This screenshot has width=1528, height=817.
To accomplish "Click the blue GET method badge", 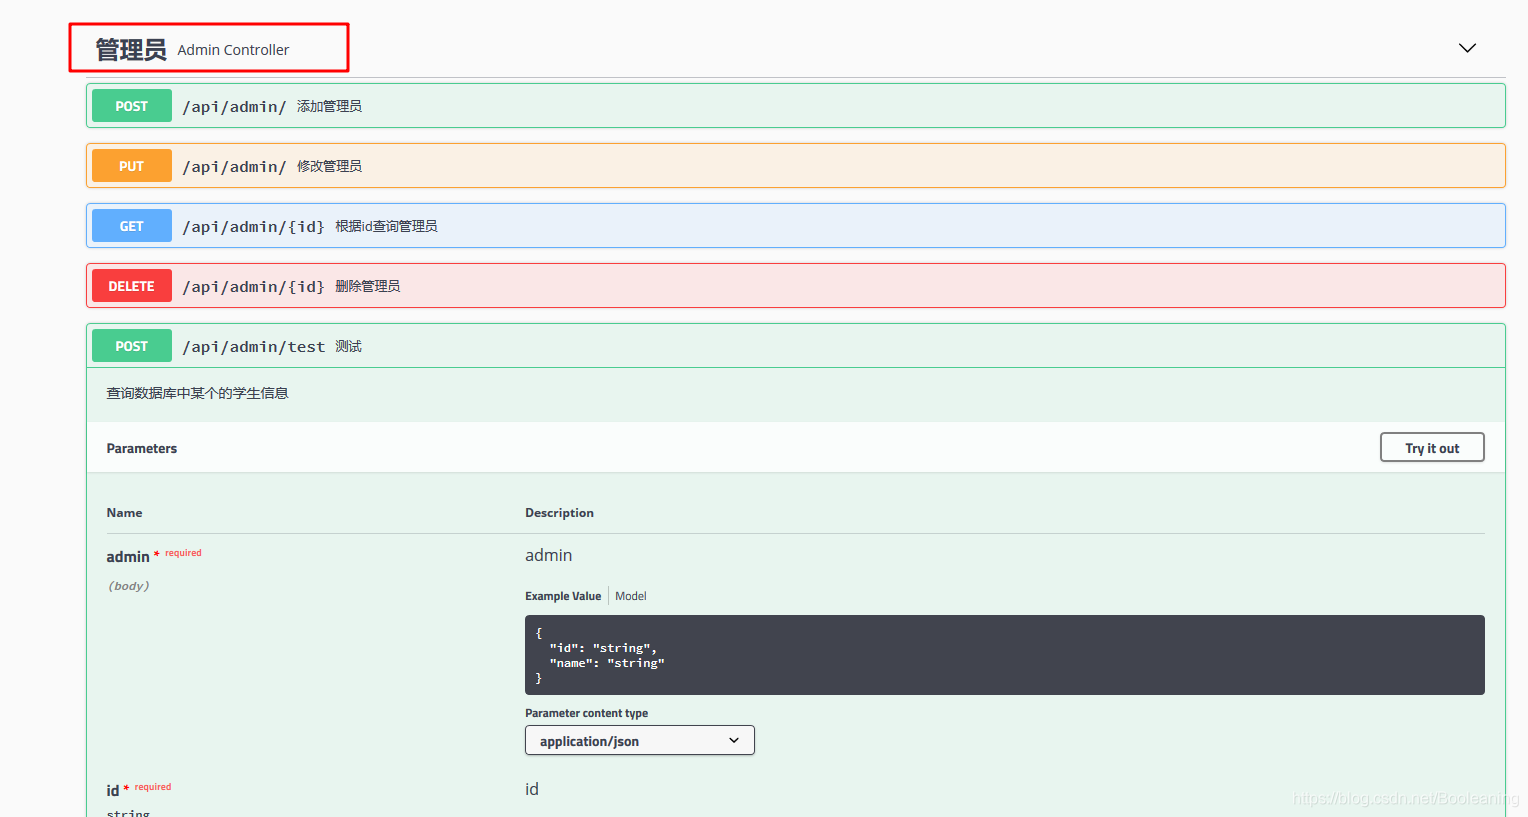I will (x=132, y=226).
